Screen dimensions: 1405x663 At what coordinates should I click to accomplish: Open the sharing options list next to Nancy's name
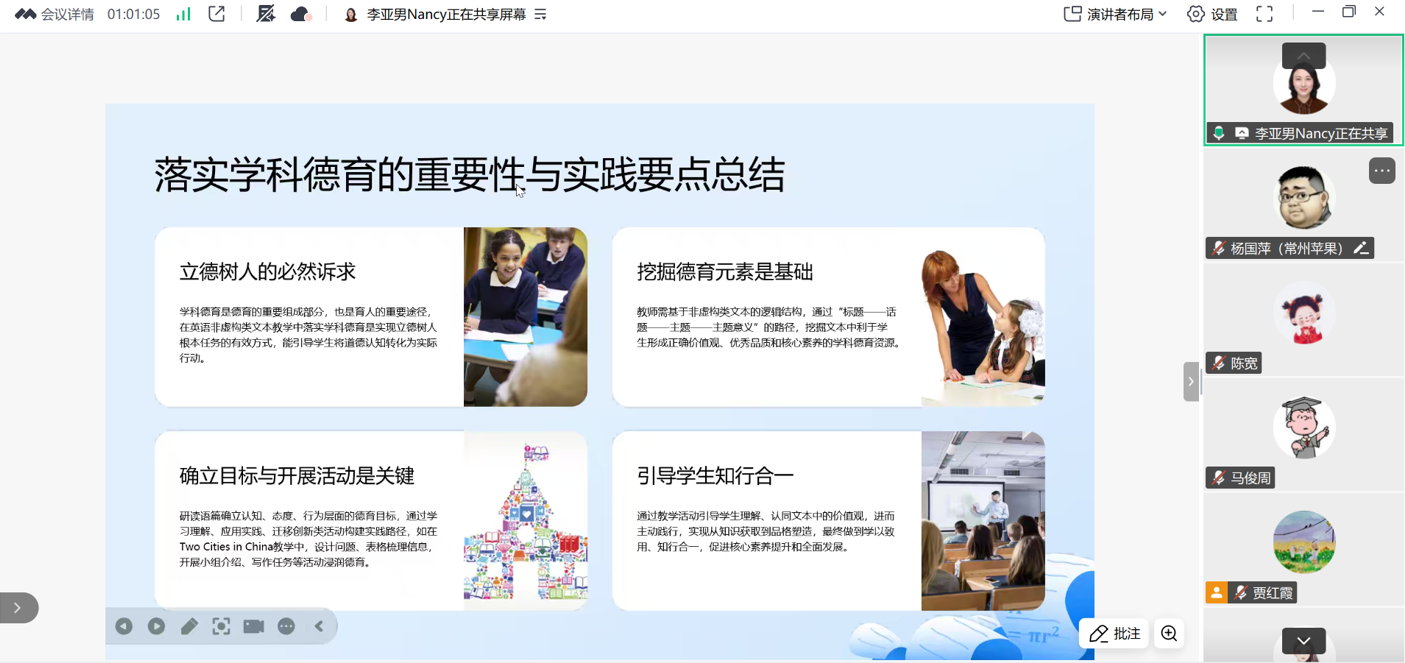pos(541,14)
